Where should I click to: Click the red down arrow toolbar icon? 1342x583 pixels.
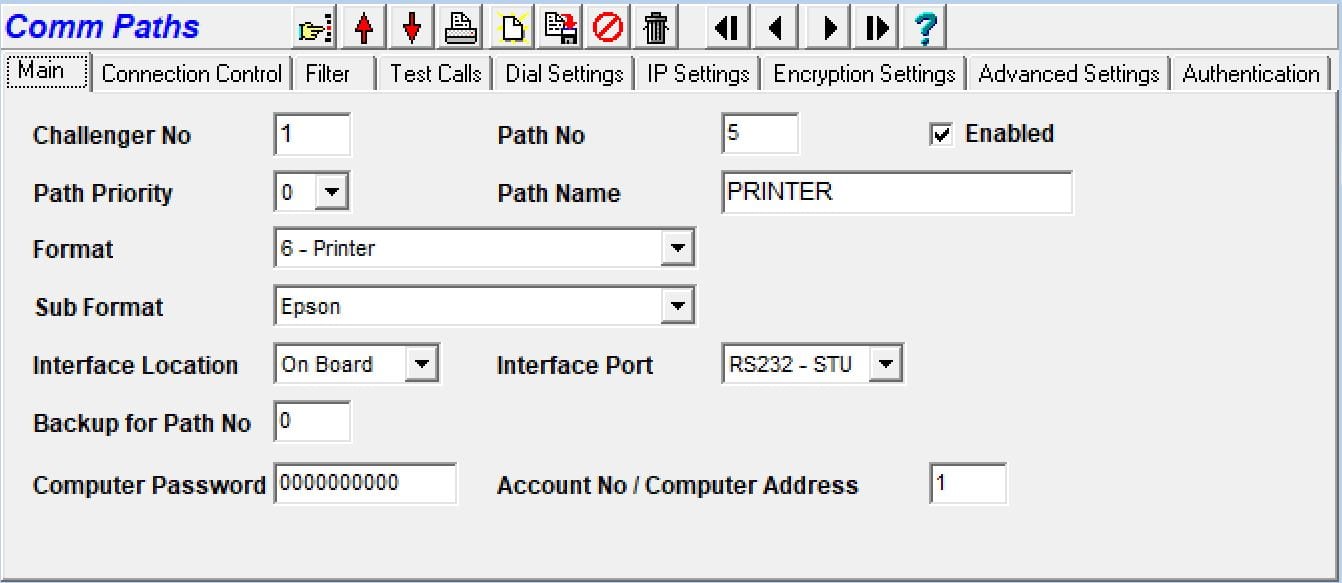tap(411, 27)
